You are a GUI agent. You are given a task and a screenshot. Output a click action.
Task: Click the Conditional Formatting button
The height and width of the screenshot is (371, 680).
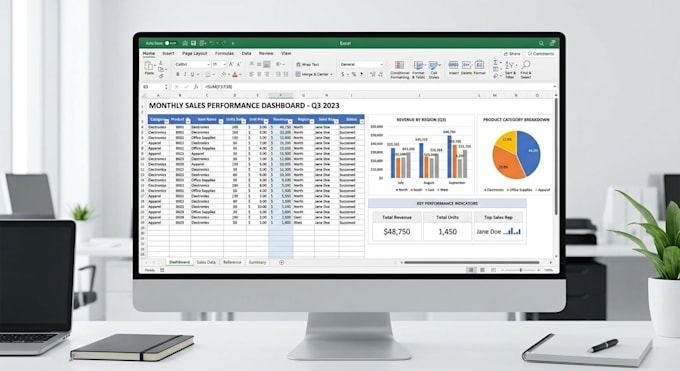coord(399,70)
